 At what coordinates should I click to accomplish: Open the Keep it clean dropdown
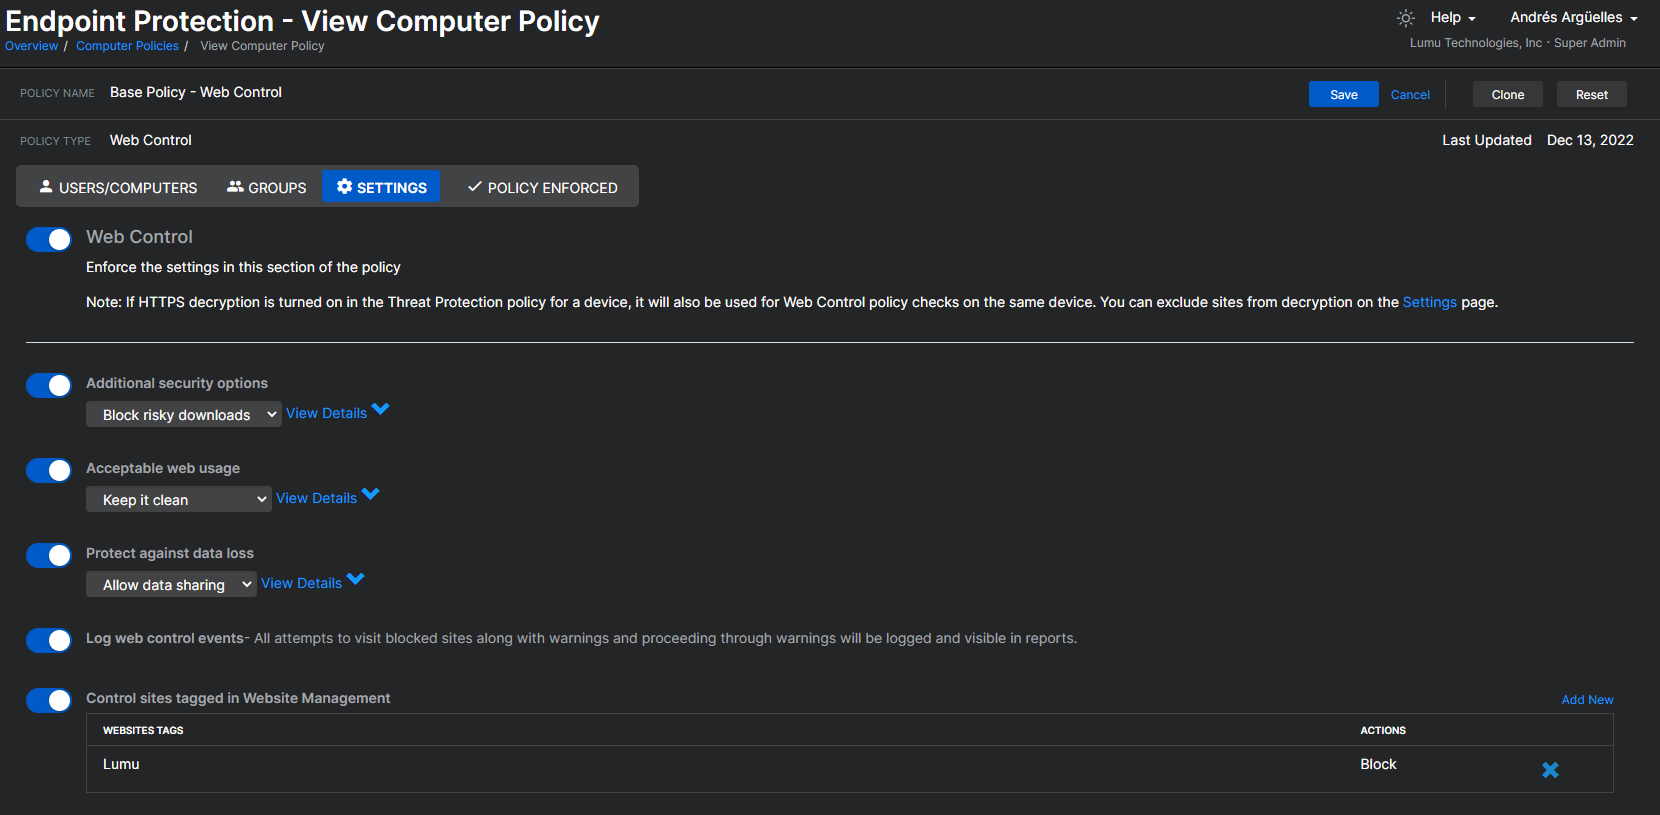pyautogui.click(x=178, y=500)
